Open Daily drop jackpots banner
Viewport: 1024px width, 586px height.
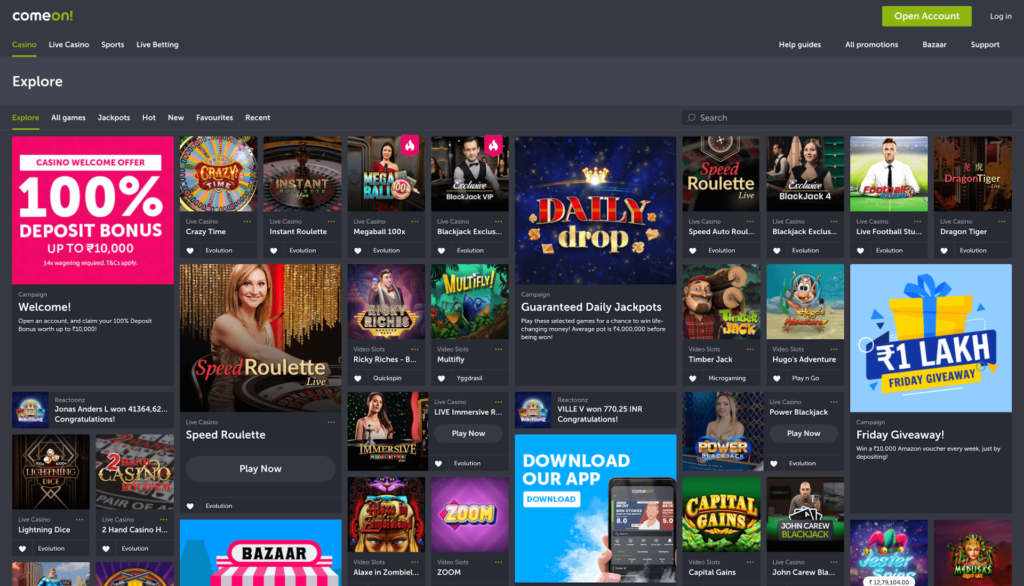[596, 210]
